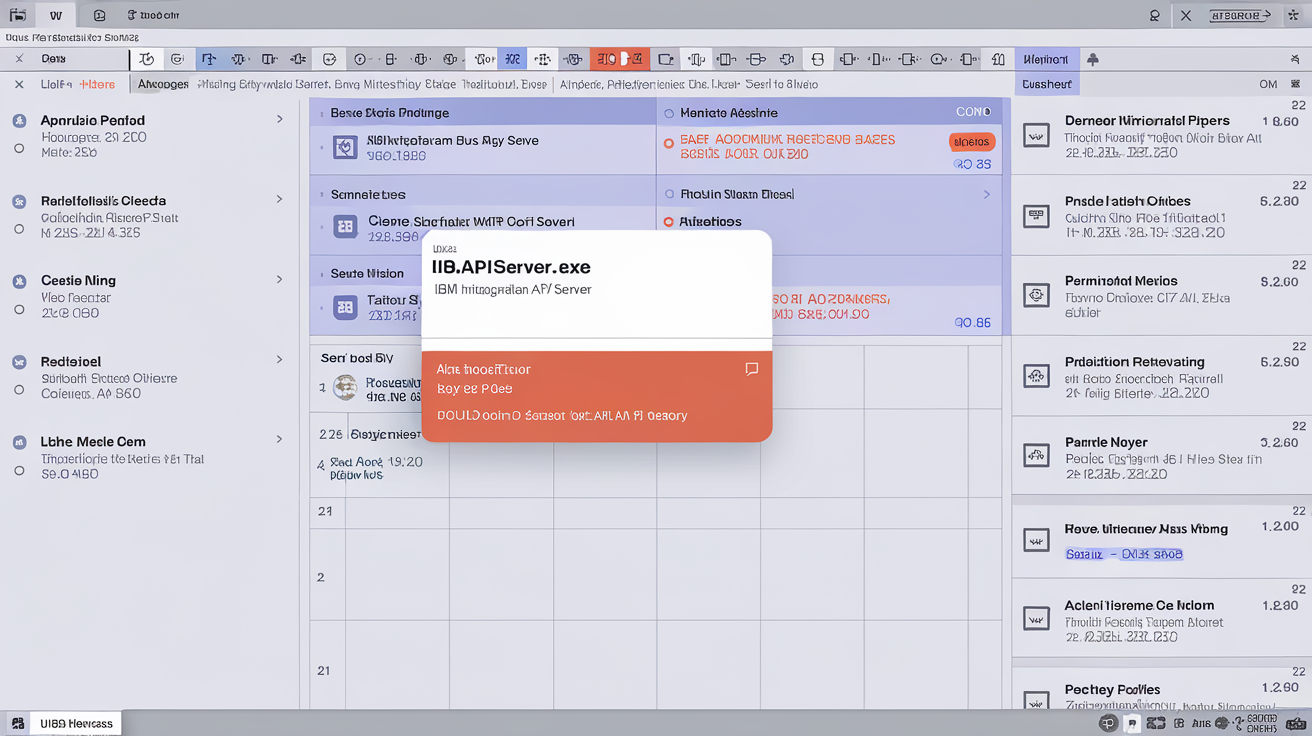Click the bell icon beside the Mleriiont tab
The image size is (1312, 736).
1093,60
